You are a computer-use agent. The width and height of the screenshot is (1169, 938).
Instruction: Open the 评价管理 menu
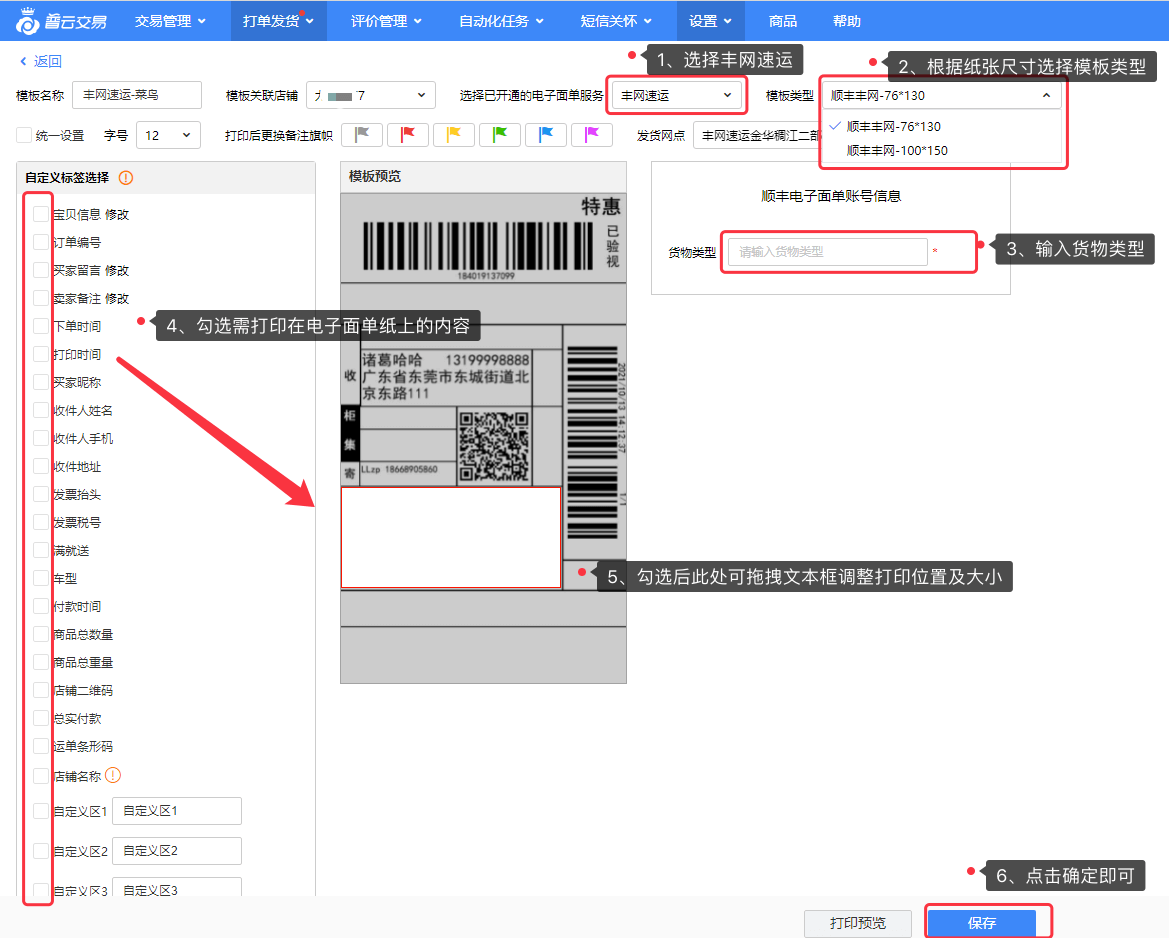pos(386,21)
